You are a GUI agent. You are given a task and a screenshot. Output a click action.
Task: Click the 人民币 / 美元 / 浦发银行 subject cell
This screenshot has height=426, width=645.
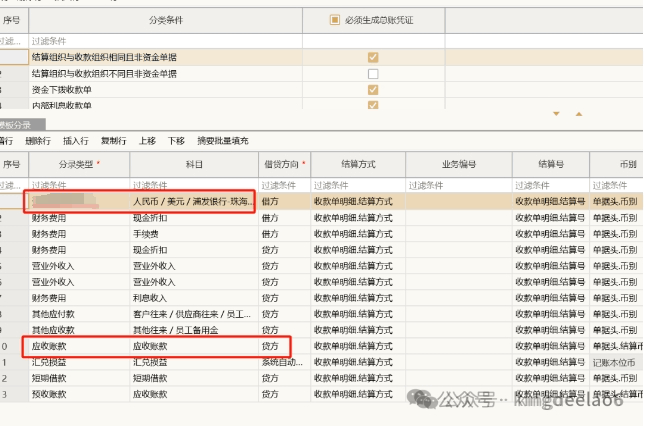[193, 201]
